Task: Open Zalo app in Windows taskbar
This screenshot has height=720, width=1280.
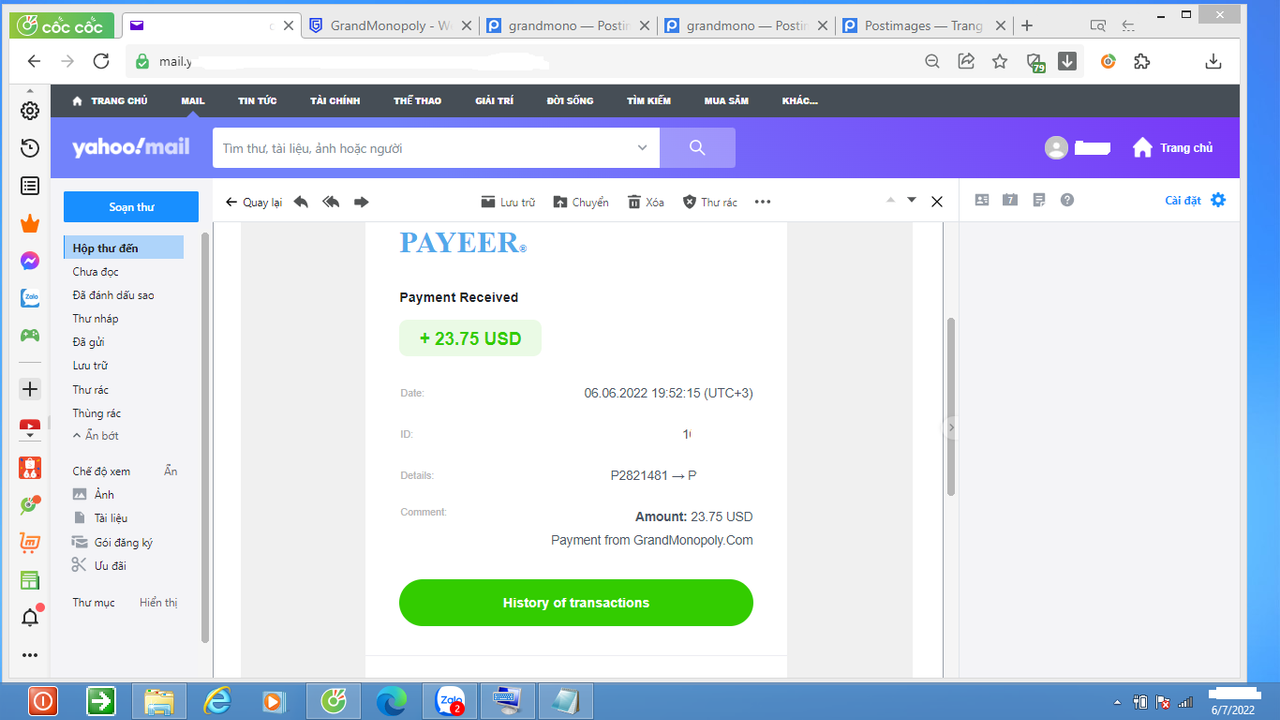Action: (450, 701)
